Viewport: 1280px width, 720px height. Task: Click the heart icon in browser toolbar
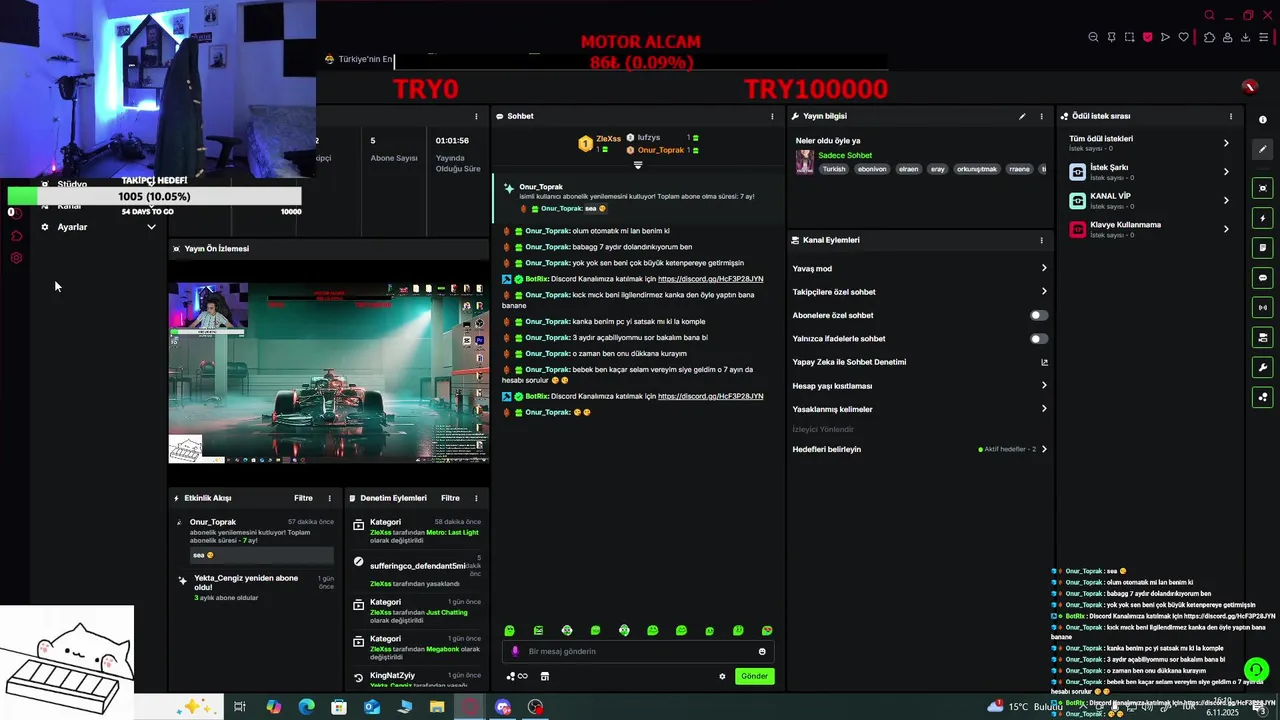[x=1184, y=37]
